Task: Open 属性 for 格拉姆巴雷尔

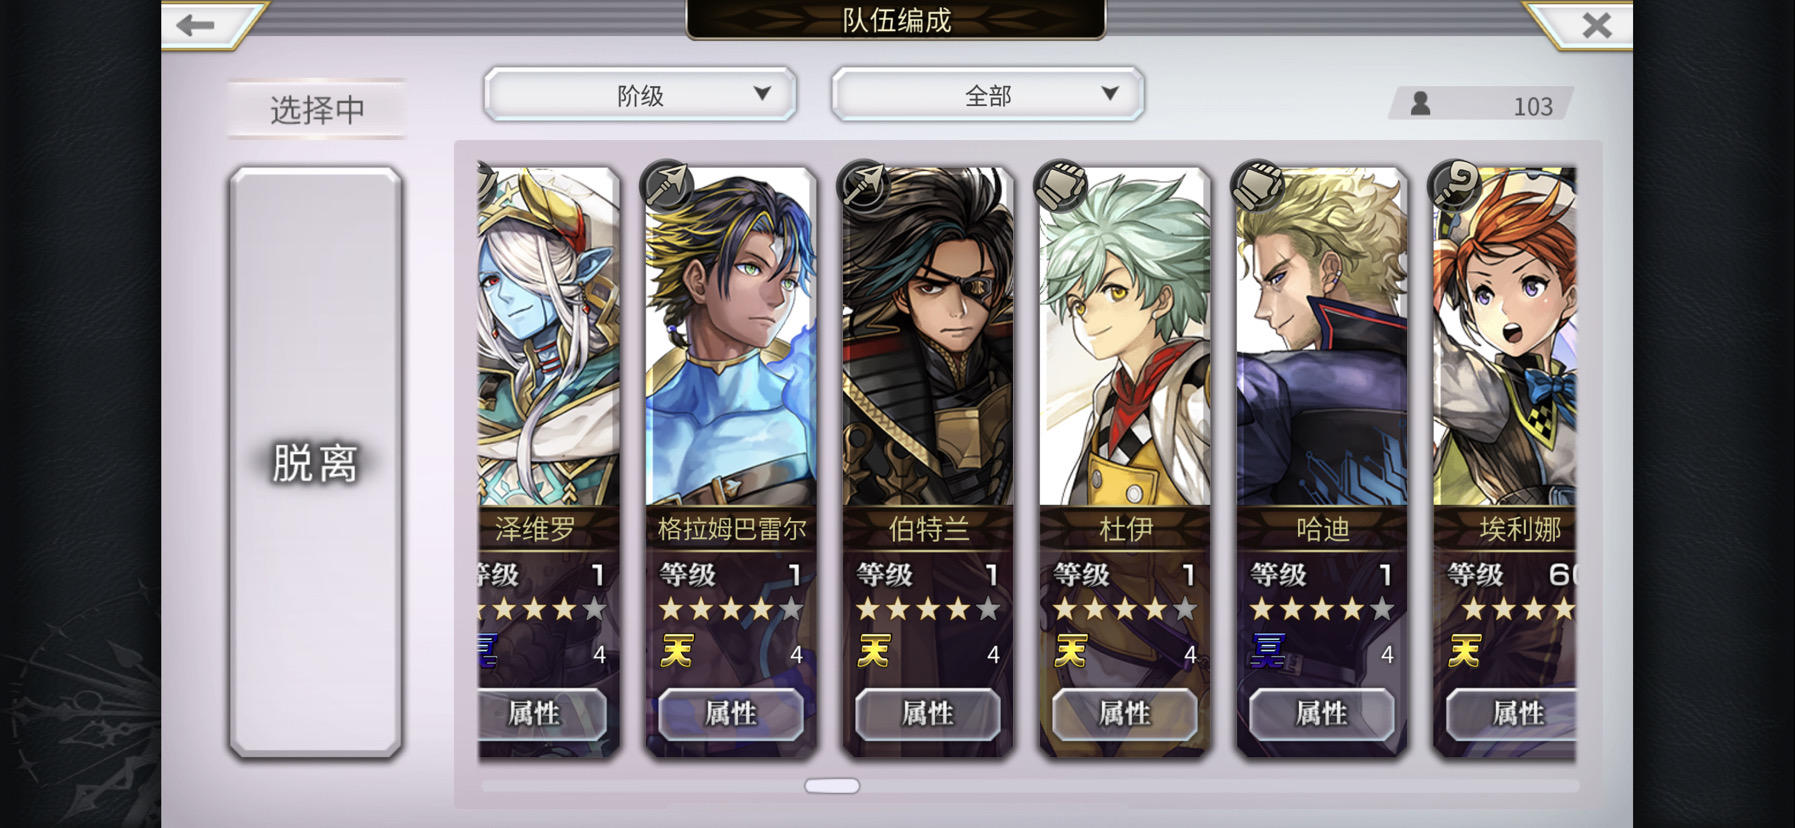Action: [x=731, y=714]
